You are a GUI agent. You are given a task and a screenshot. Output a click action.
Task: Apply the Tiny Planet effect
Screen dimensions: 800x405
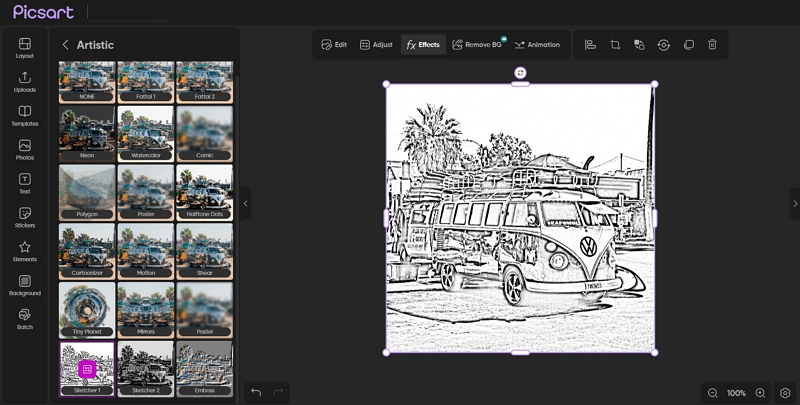[x=87, y=310]
